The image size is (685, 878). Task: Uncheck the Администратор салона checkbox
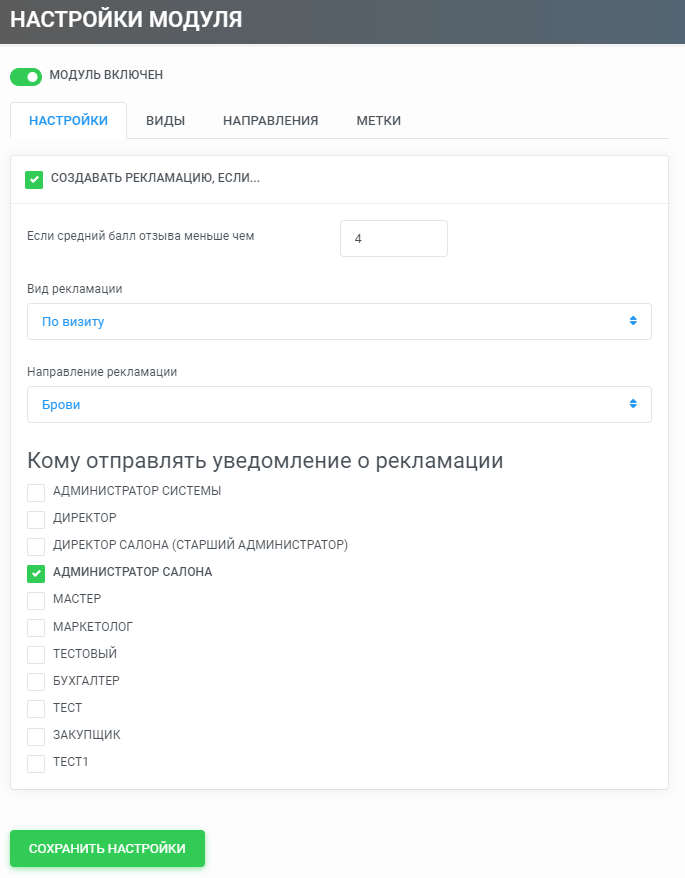[36, 573]
